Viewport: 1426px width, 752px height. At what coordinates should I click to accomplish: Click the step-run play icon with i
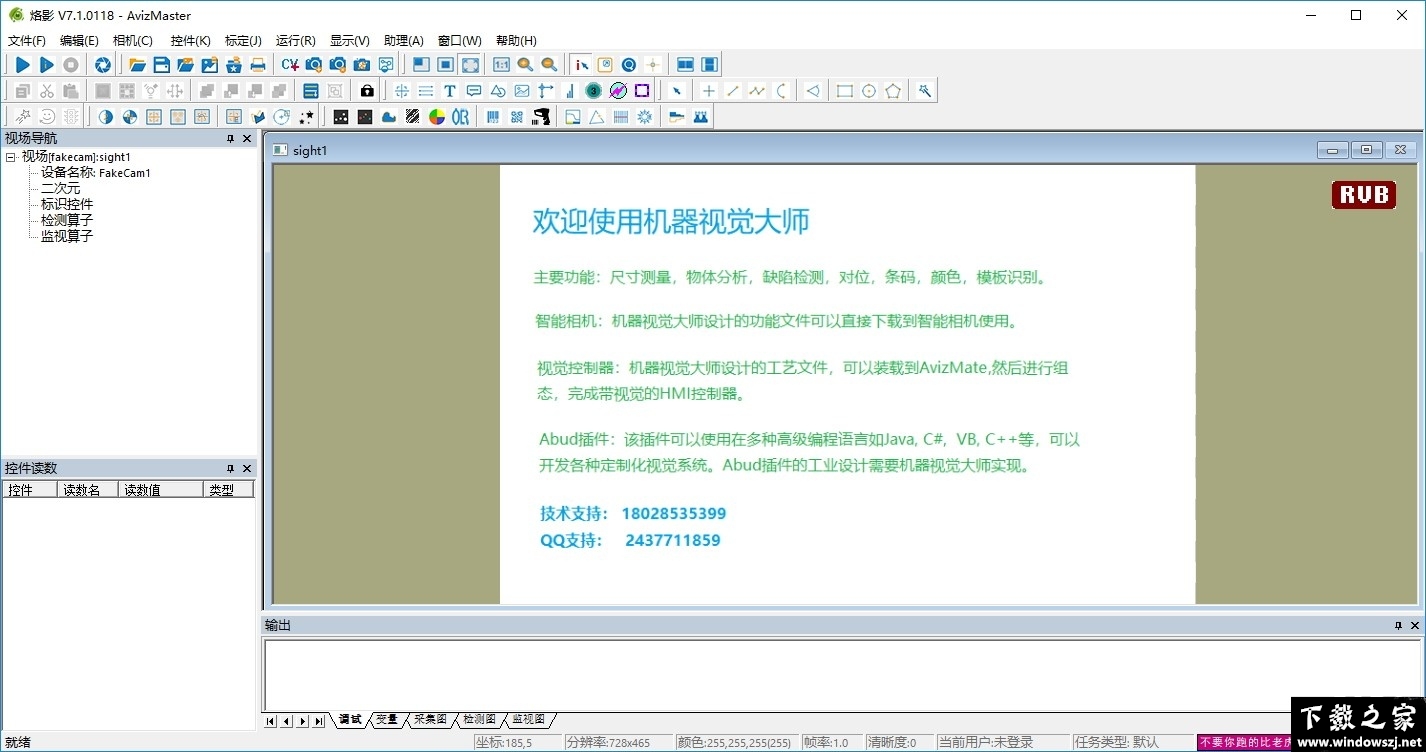pyautogui.click(x=46, y=65)
